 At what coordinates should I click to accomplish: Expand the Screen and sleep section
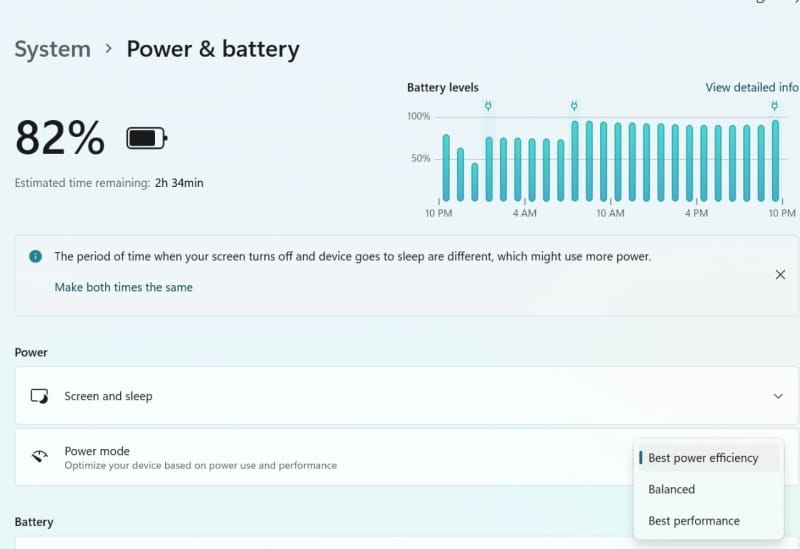[778, 396]
